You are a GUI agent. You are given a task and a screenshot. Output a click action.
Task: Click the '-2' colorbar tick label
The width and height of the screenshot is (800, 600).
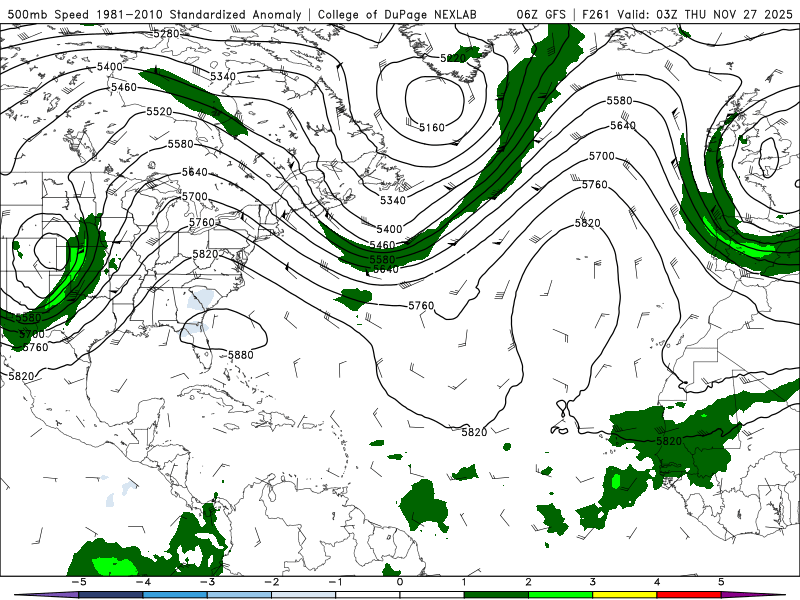point(271,582)
